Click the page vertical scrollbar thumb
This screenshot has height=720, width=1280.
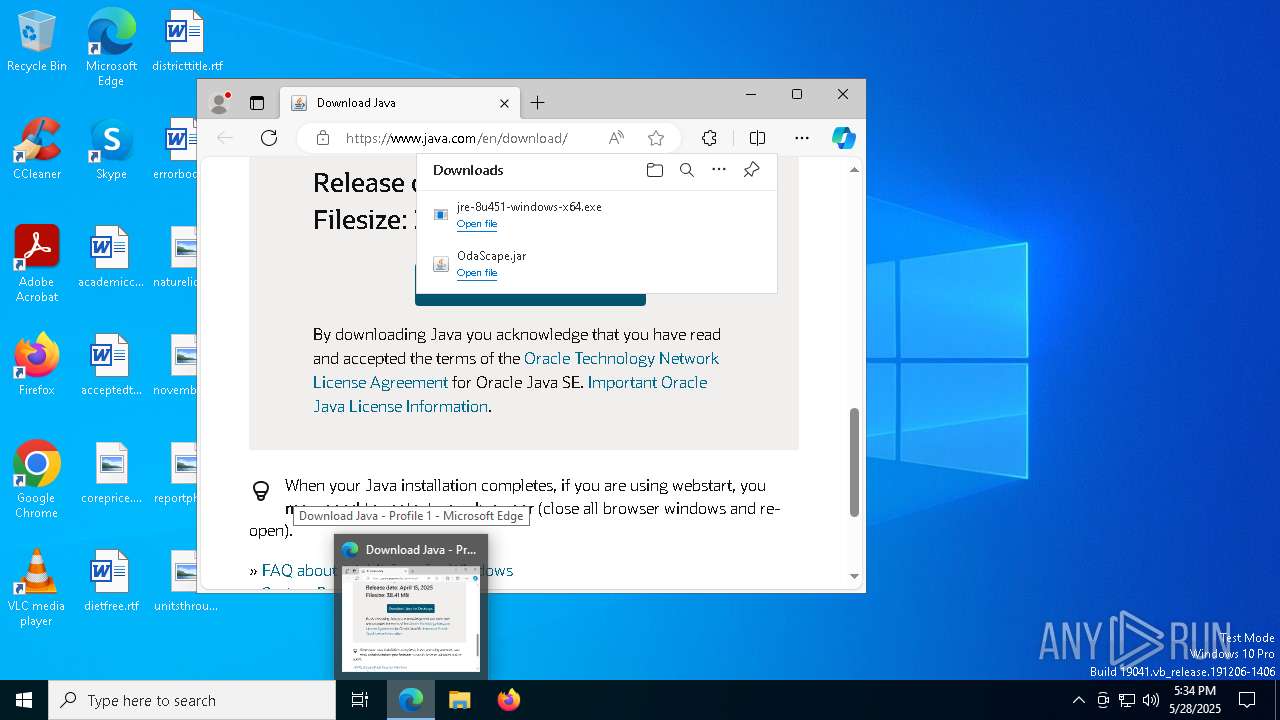(854, 462)
